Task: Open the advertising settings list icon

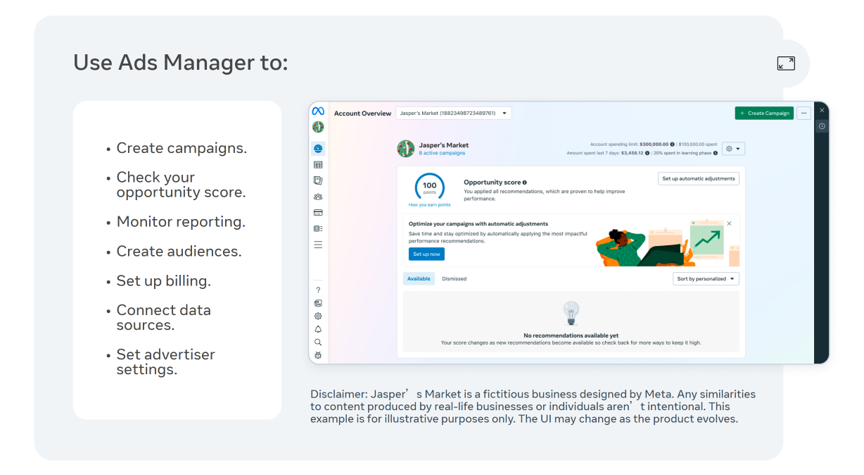Action: pos(318,228)
